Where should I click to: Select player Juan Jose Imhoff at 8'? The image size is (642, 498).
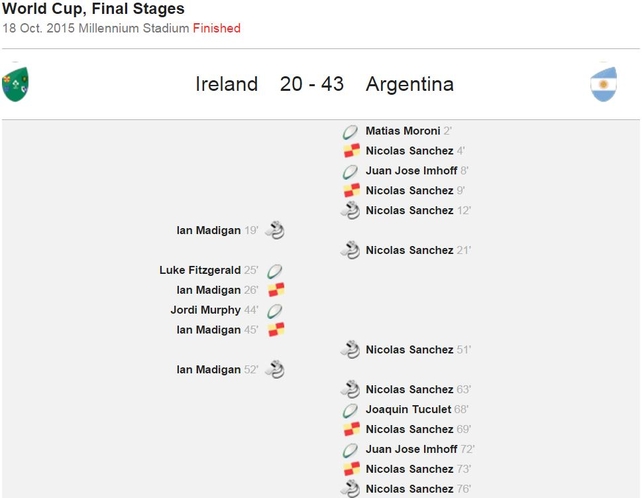click(411, 170)
